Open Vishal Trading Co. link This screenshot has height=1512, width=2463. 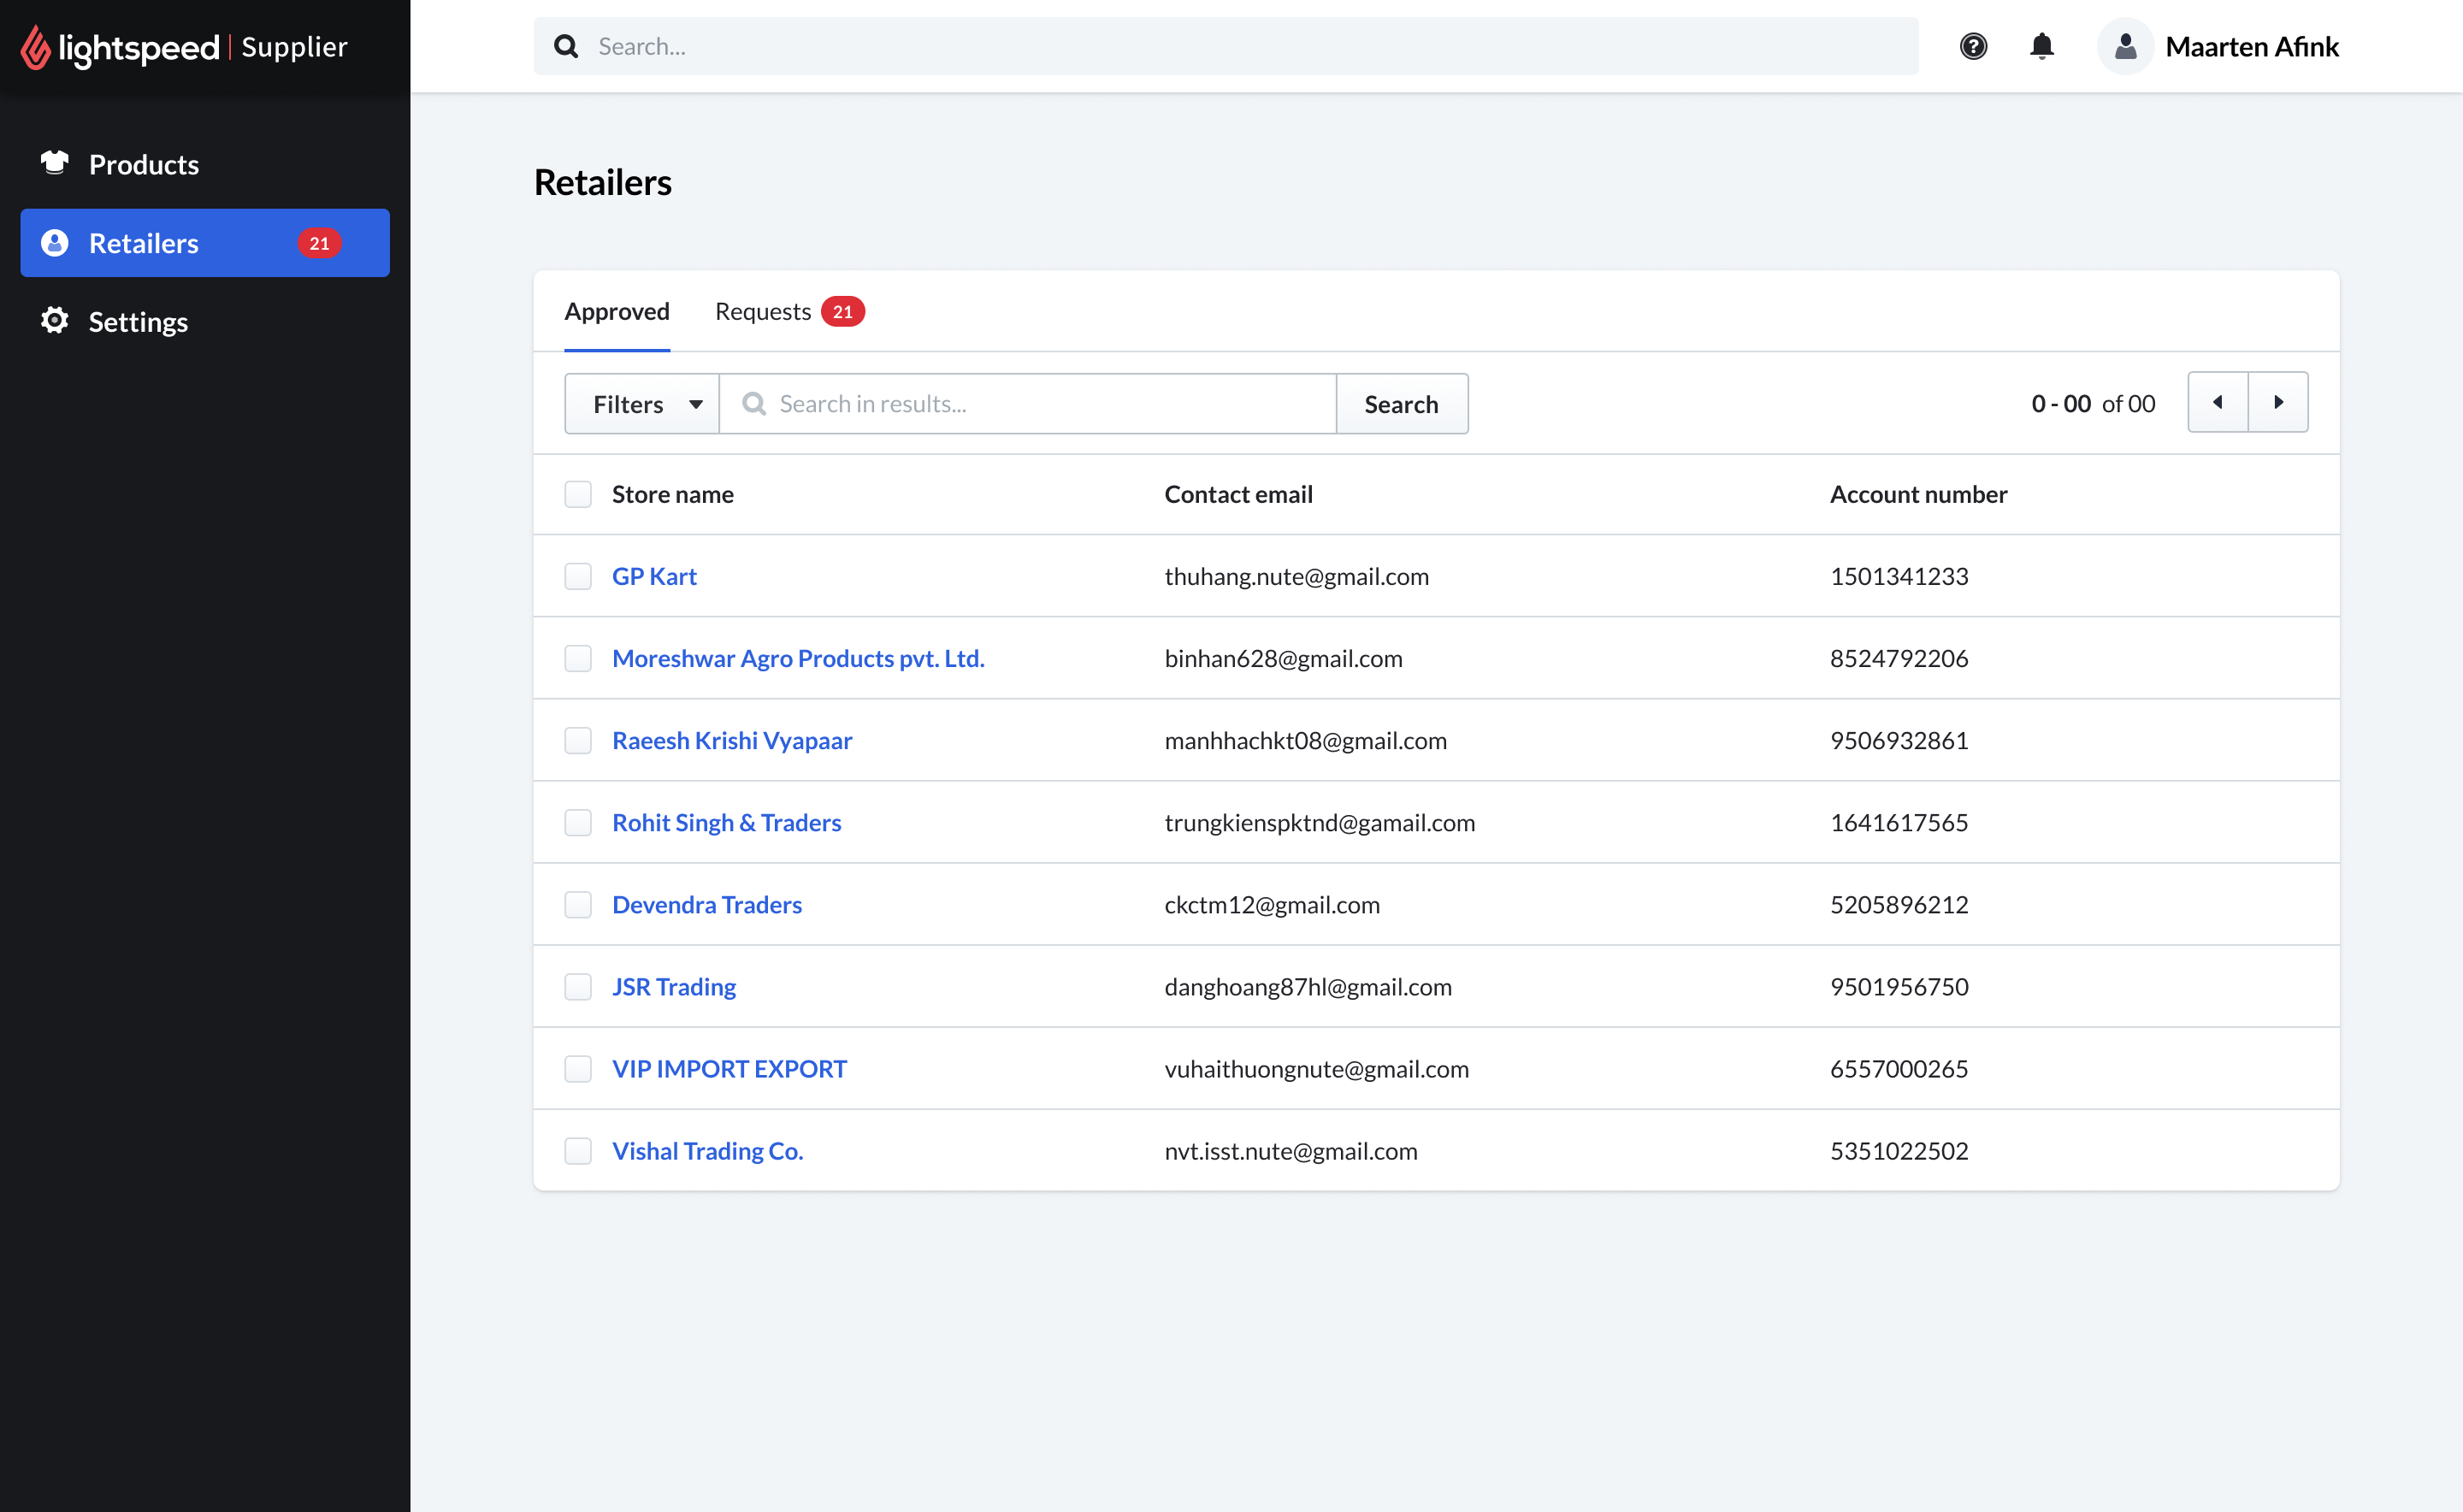click(707, 1150)
